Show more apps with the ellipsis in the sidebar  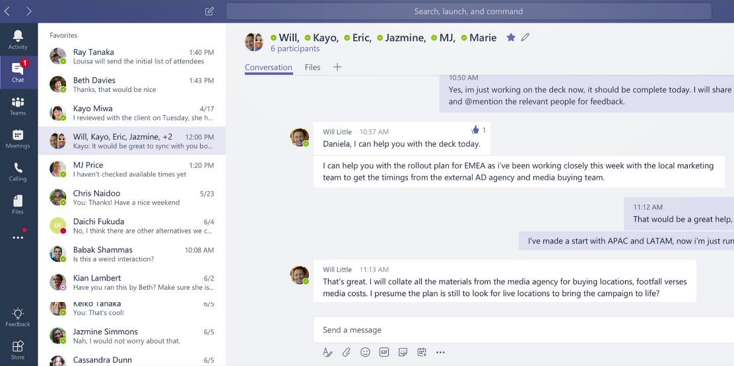click(x=18, y=238)
